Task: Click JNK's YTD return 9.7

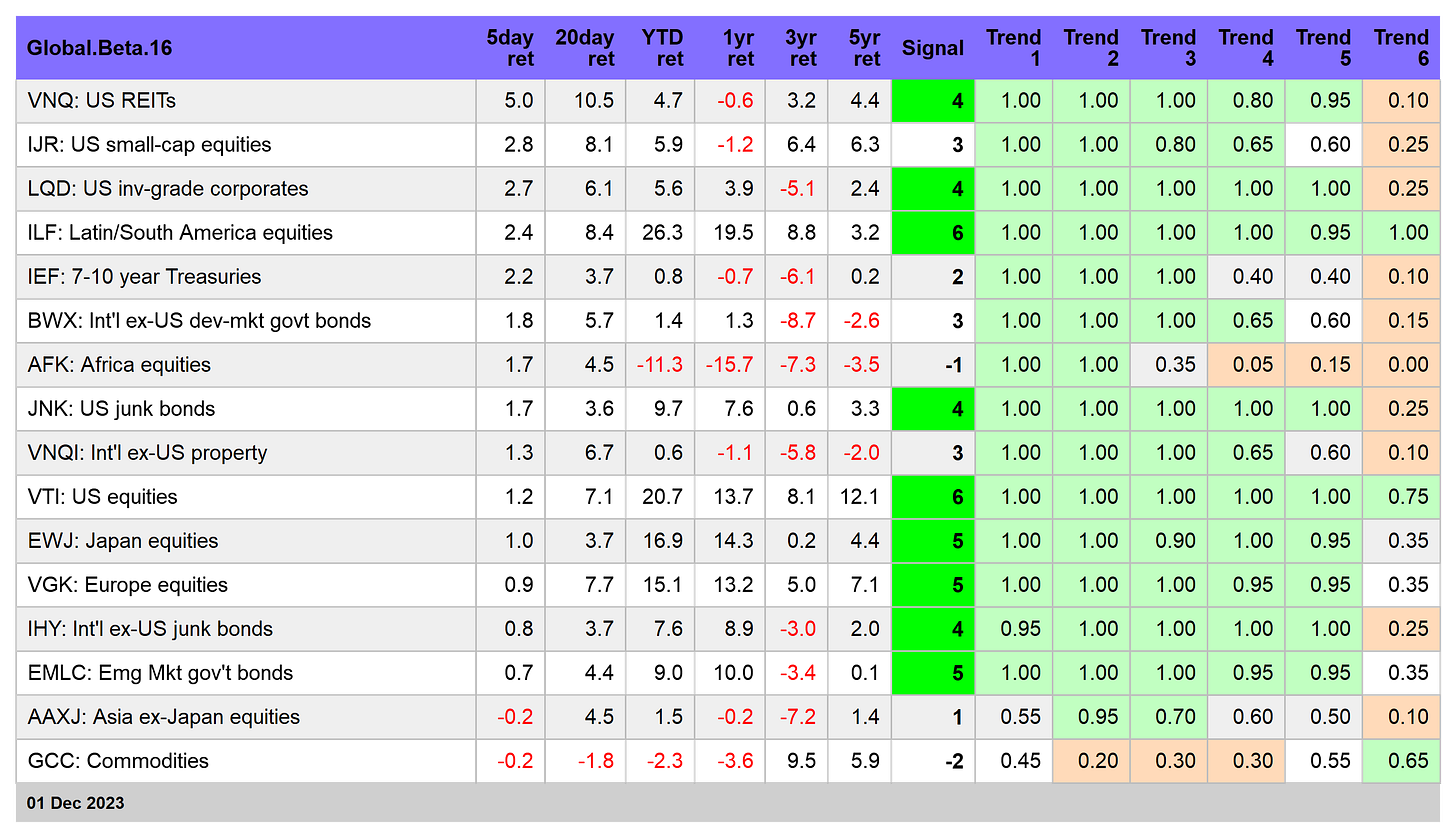Action: pos(667,409)
